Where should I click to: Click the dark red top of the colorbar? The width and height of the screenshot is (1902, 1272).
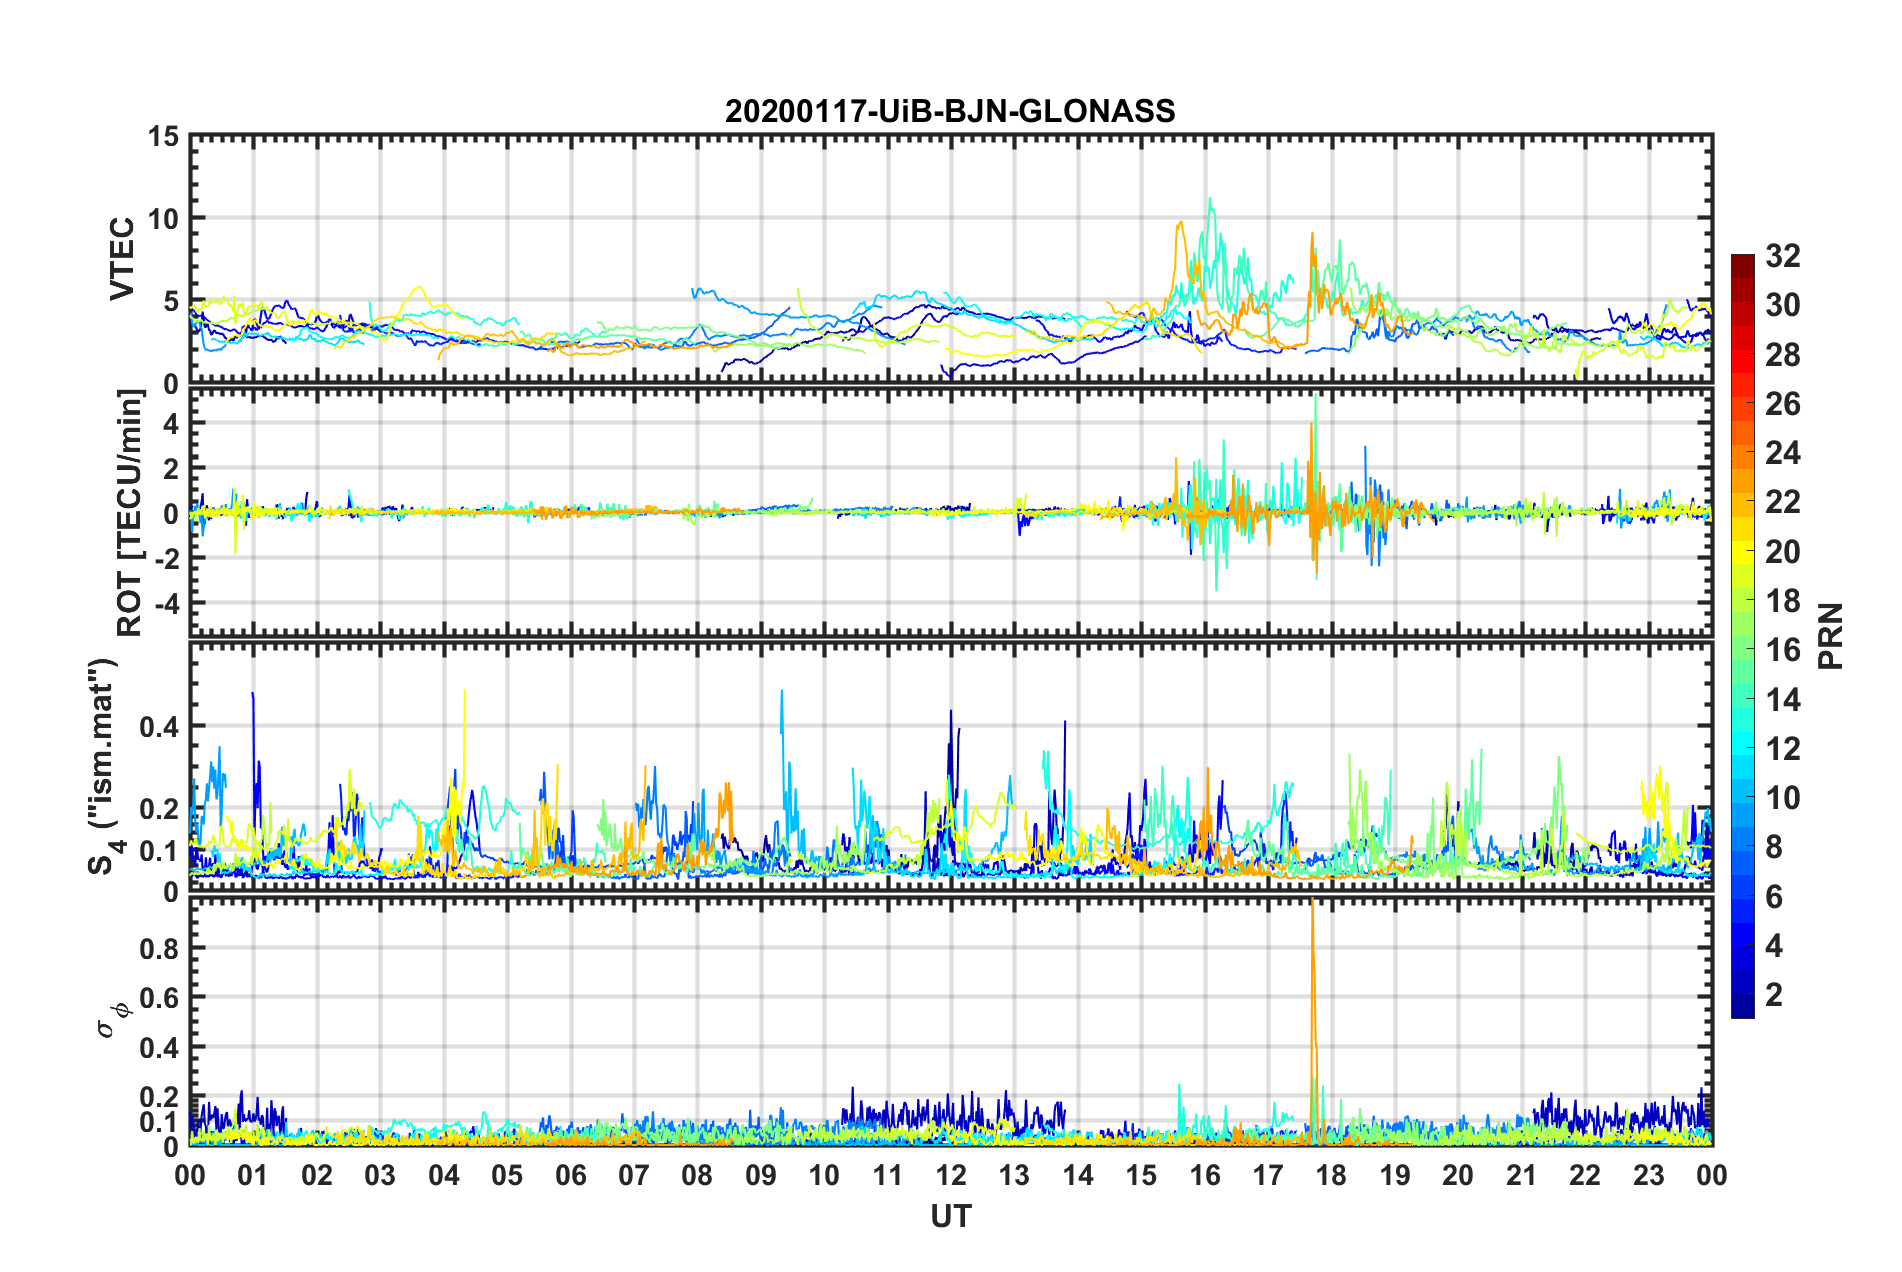1742,262
